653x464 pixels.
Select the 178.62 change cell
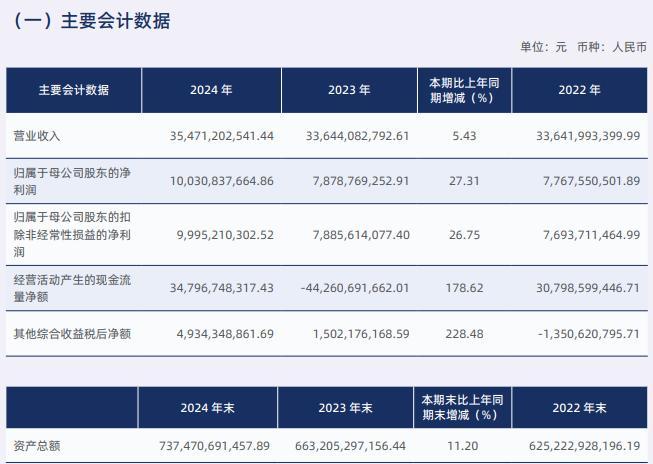[463, 287]
